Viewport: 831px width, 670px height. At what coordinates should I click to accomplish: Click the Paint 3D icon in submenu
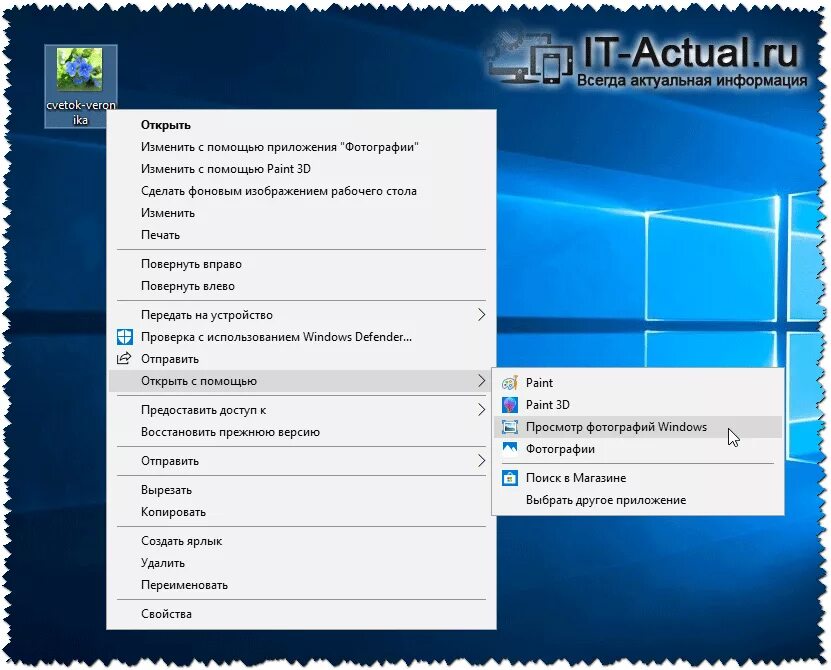pyautogui.click(x=510, y=404)
